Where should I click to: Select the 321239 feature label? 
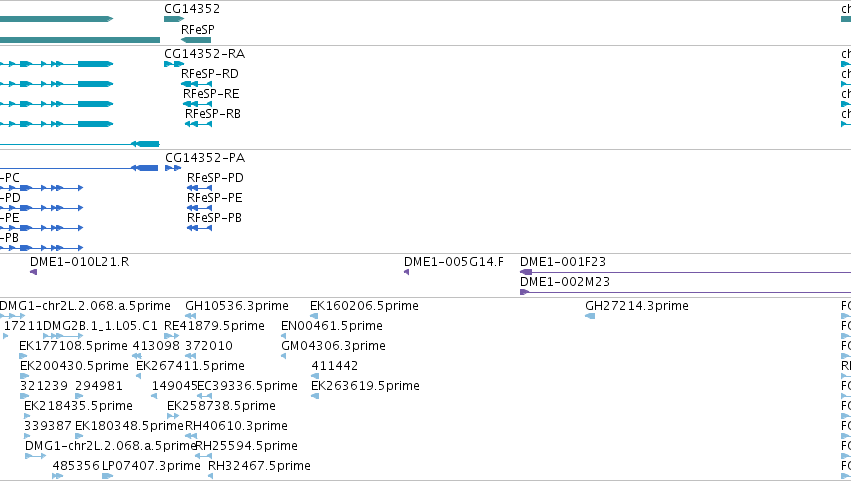pos(44,387)
